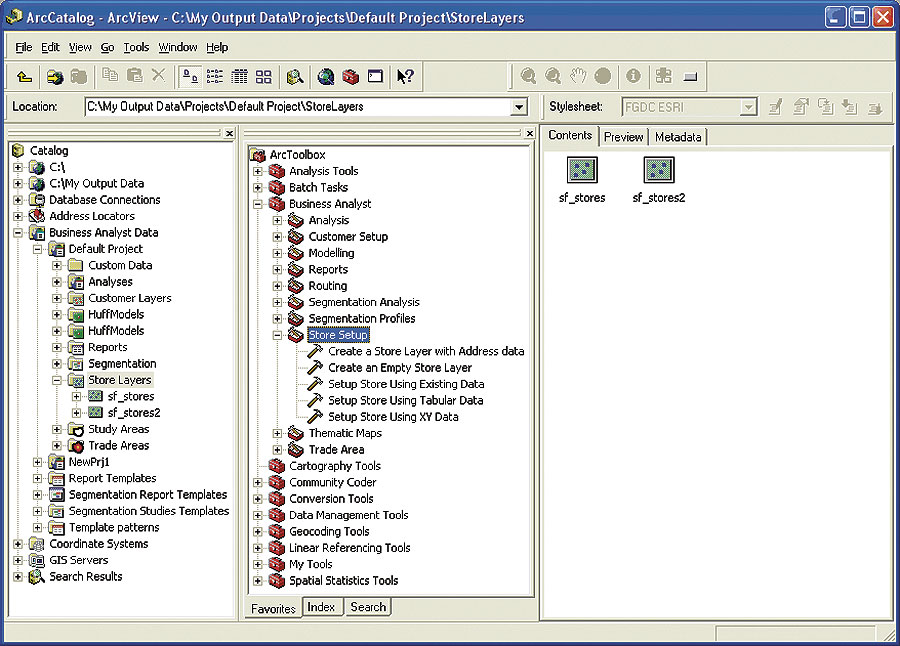
Task: Select Address Locators in Catalog tree
Action: tap(92, 216)
